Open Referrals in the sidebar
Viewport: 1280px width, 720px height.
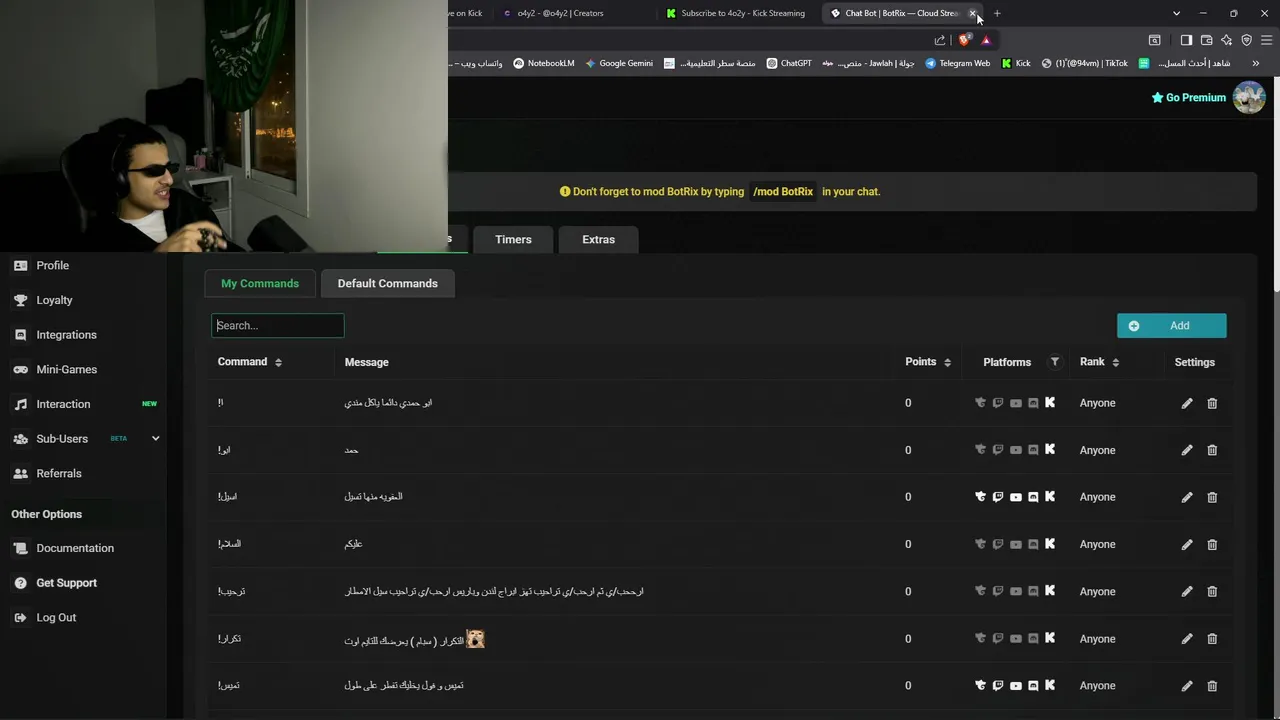click(x=59, y=473)
